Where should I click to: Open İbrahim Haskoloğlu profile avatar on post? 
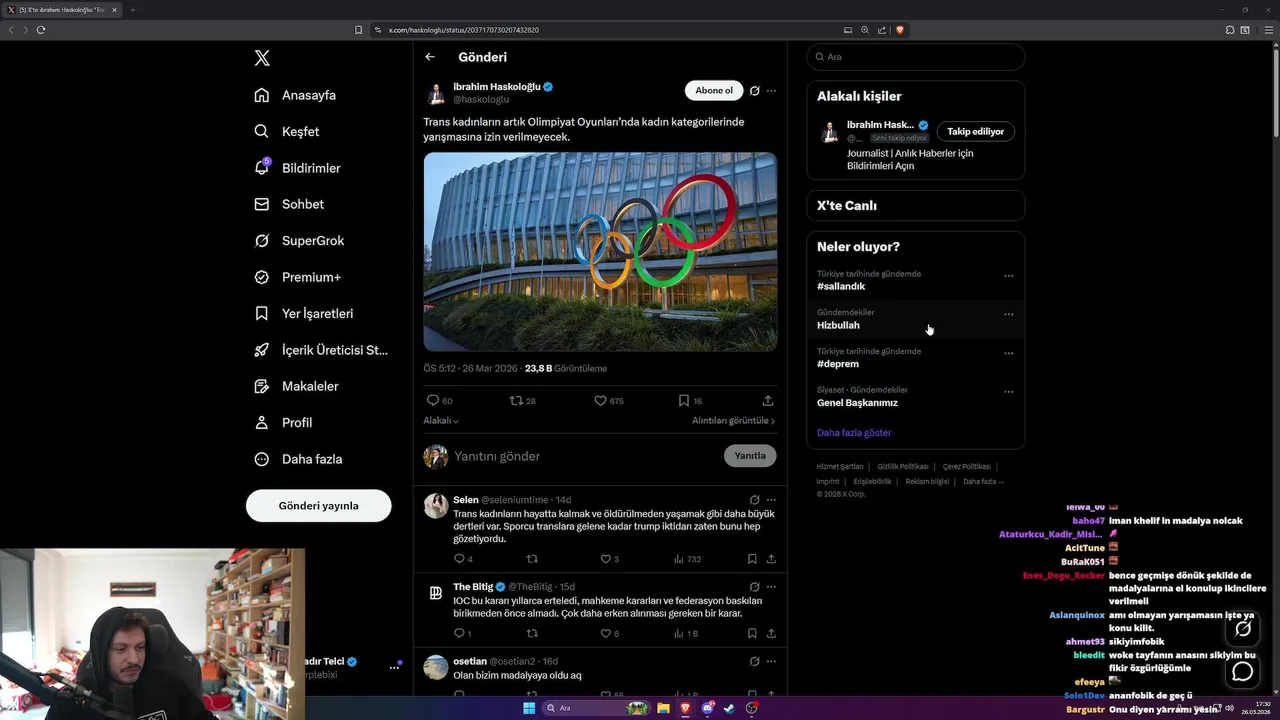point(436,94)
